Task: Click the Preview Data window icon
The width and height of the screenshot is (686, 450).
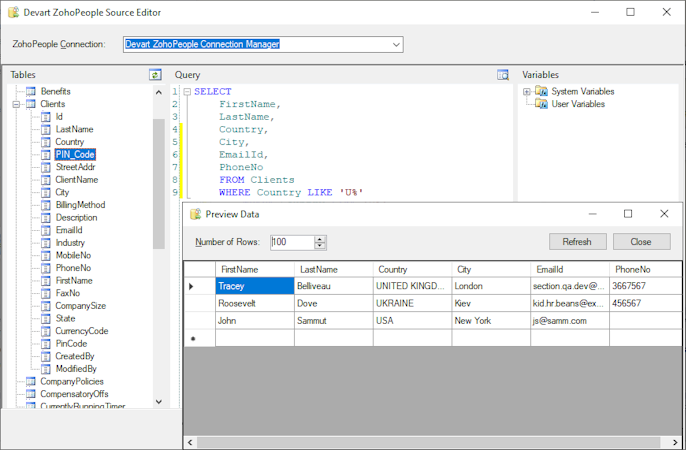Action: point(196,214)
